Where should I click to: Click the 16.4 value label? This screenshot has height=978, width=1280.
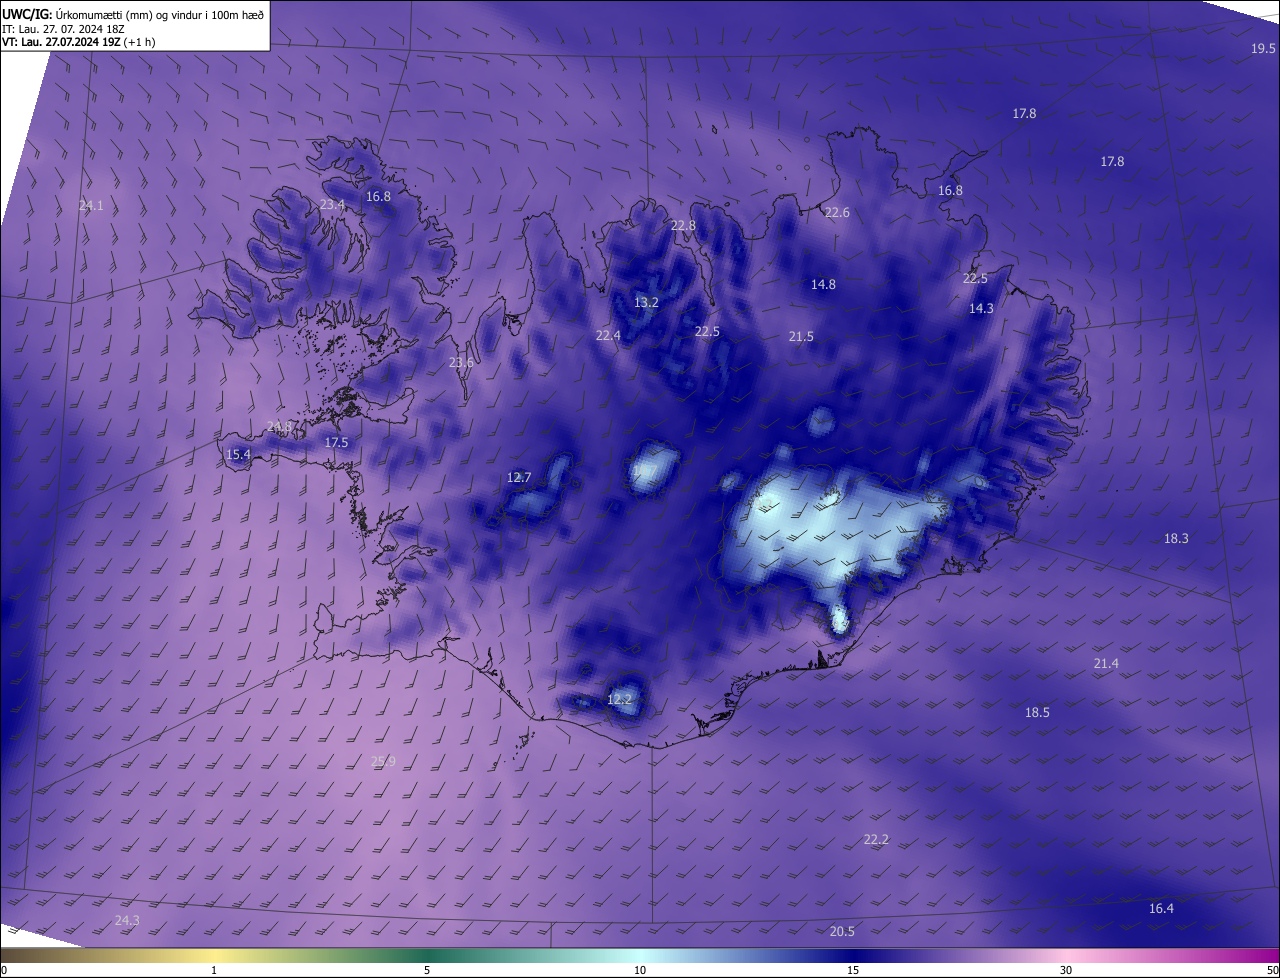(x=1161, y=909)
